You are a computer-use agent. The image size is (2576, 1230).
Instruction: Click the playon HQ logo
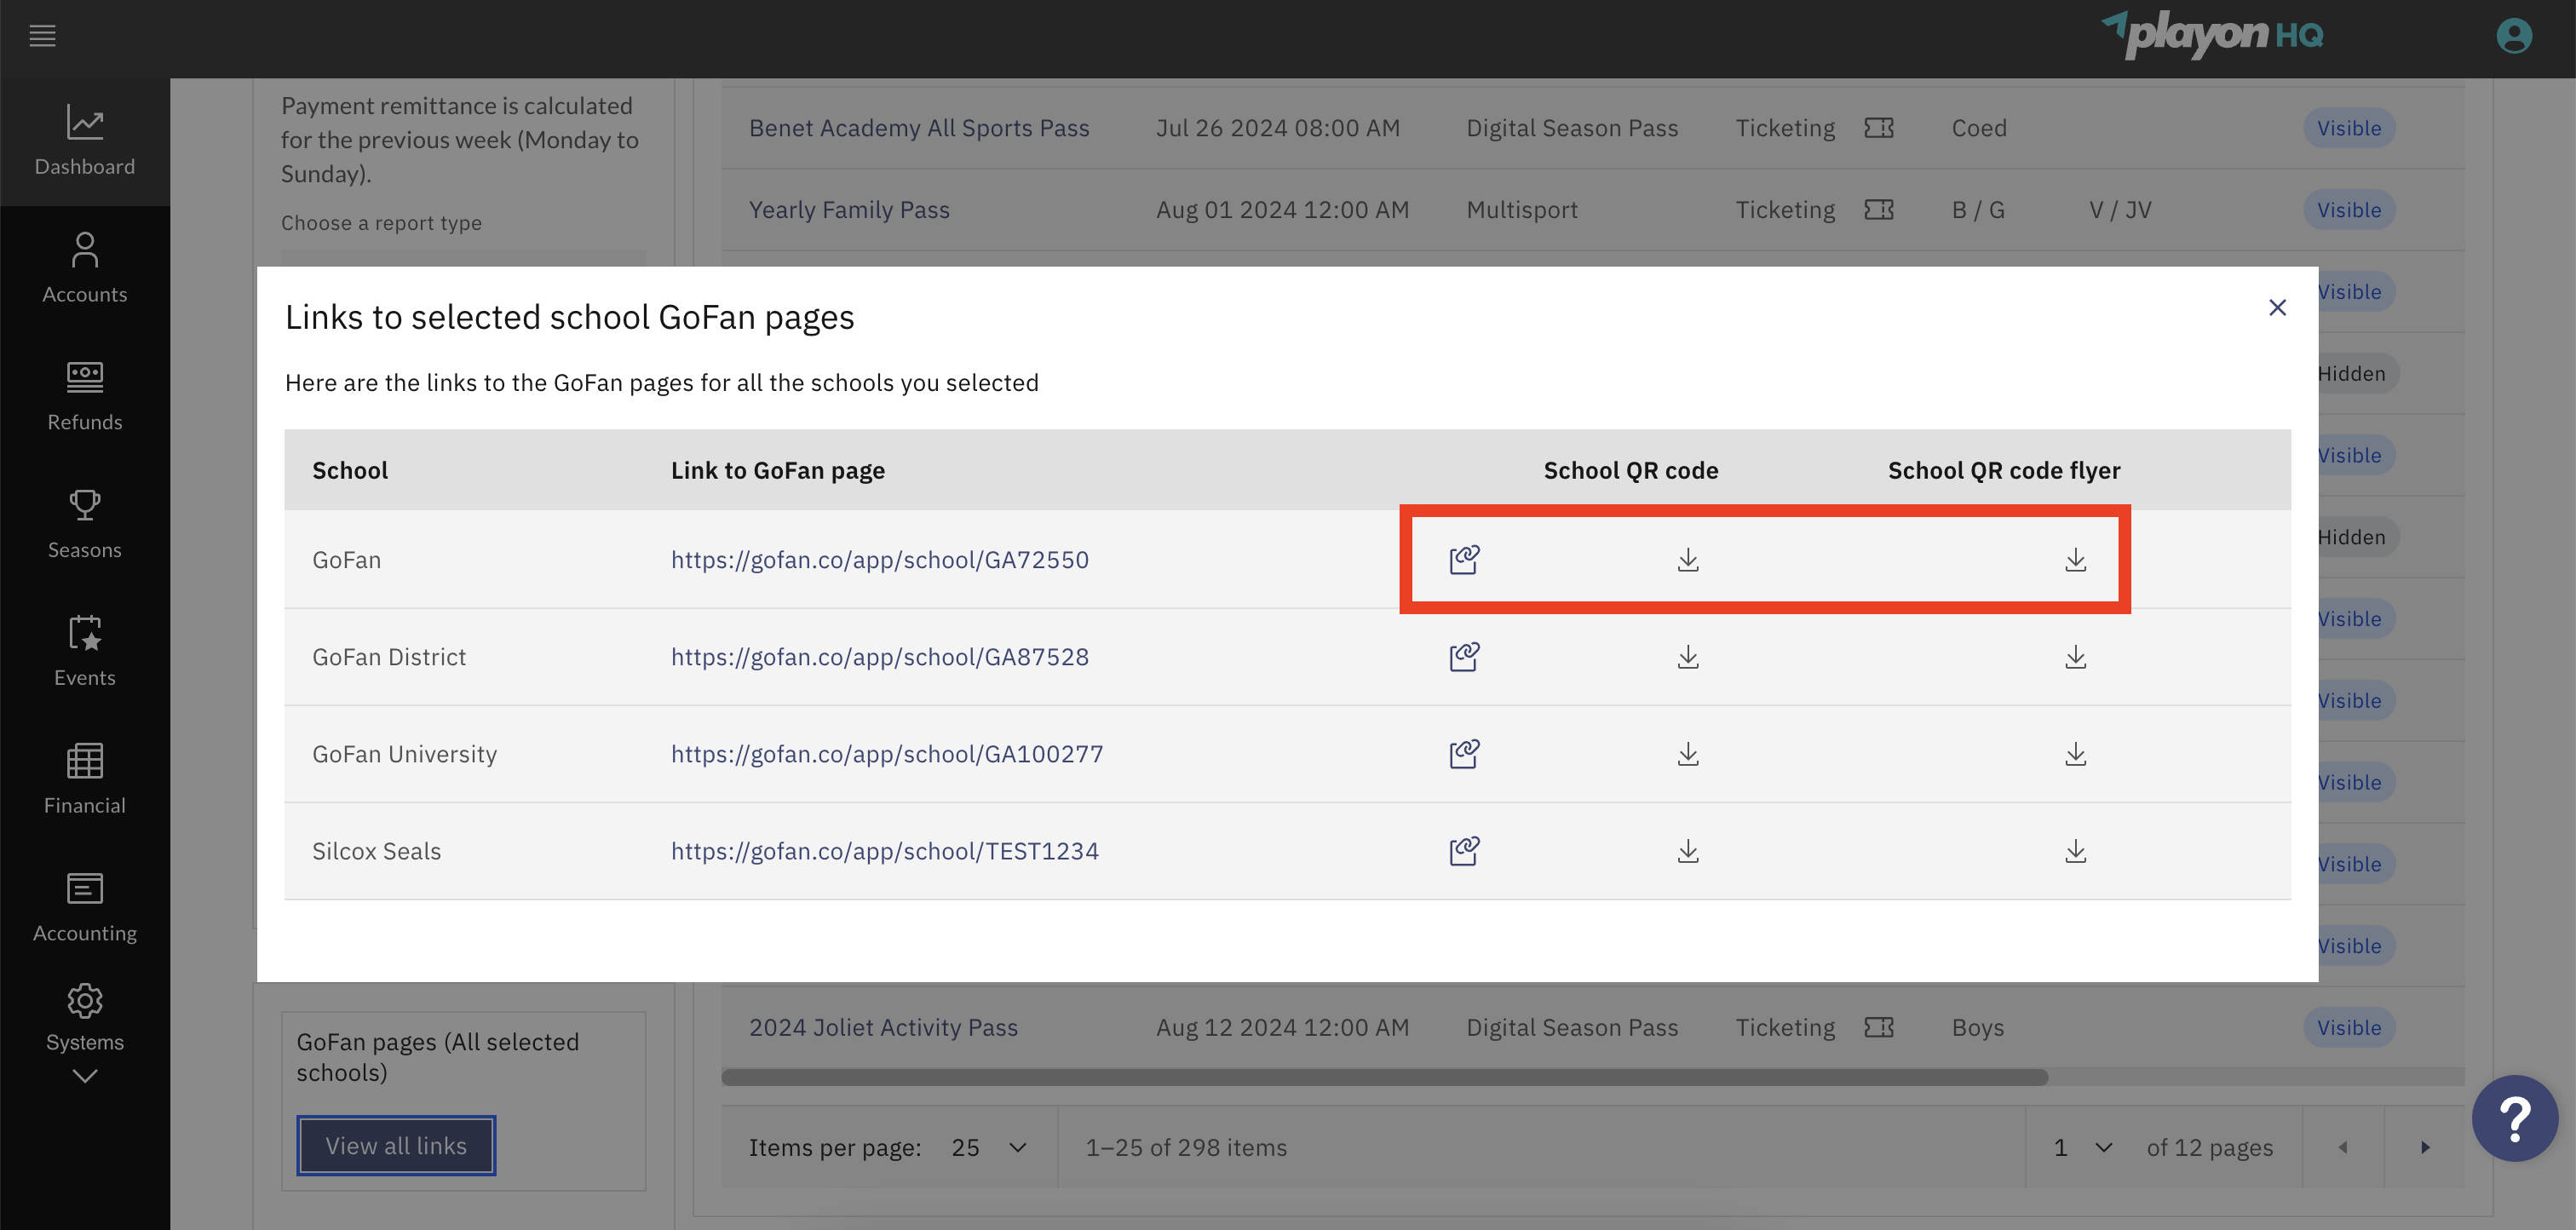tap(2211, 35)
